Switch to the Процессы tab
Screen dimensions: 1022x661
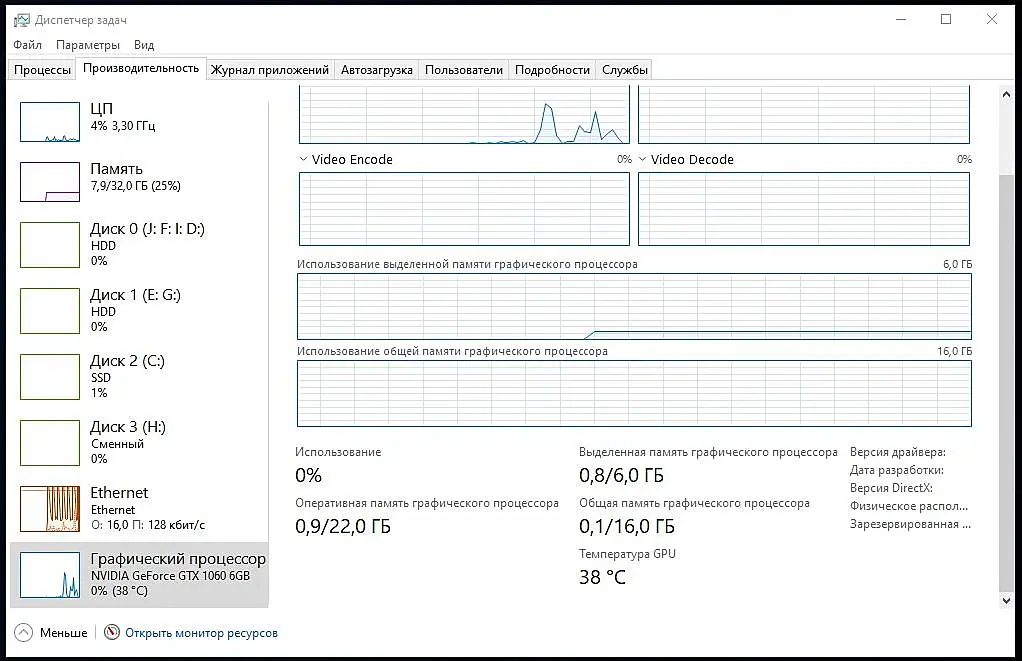point(42,70)
